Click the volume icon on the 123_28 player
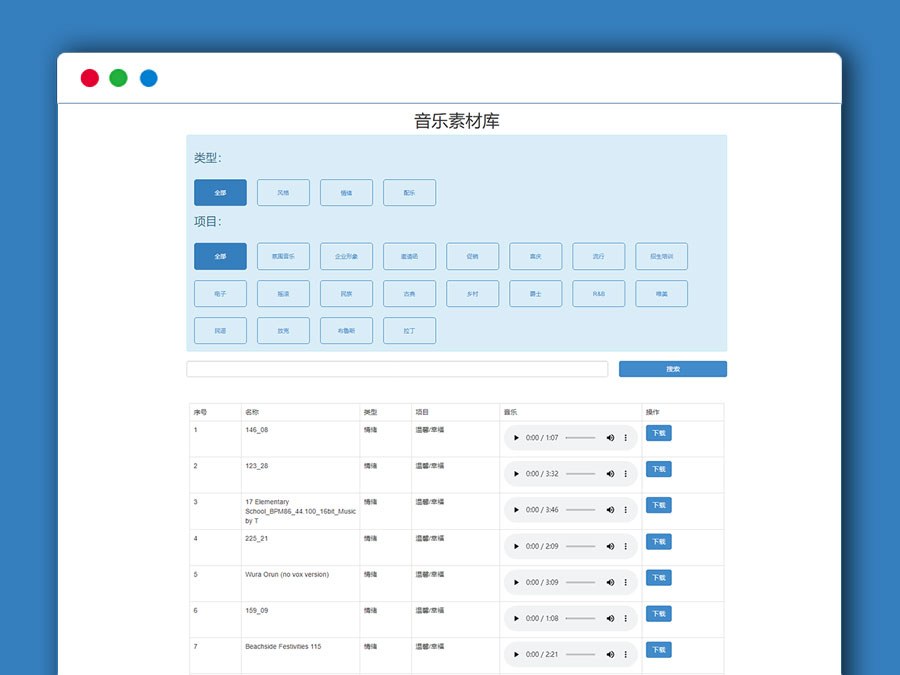The image size is (900, 675). [610, 473]
